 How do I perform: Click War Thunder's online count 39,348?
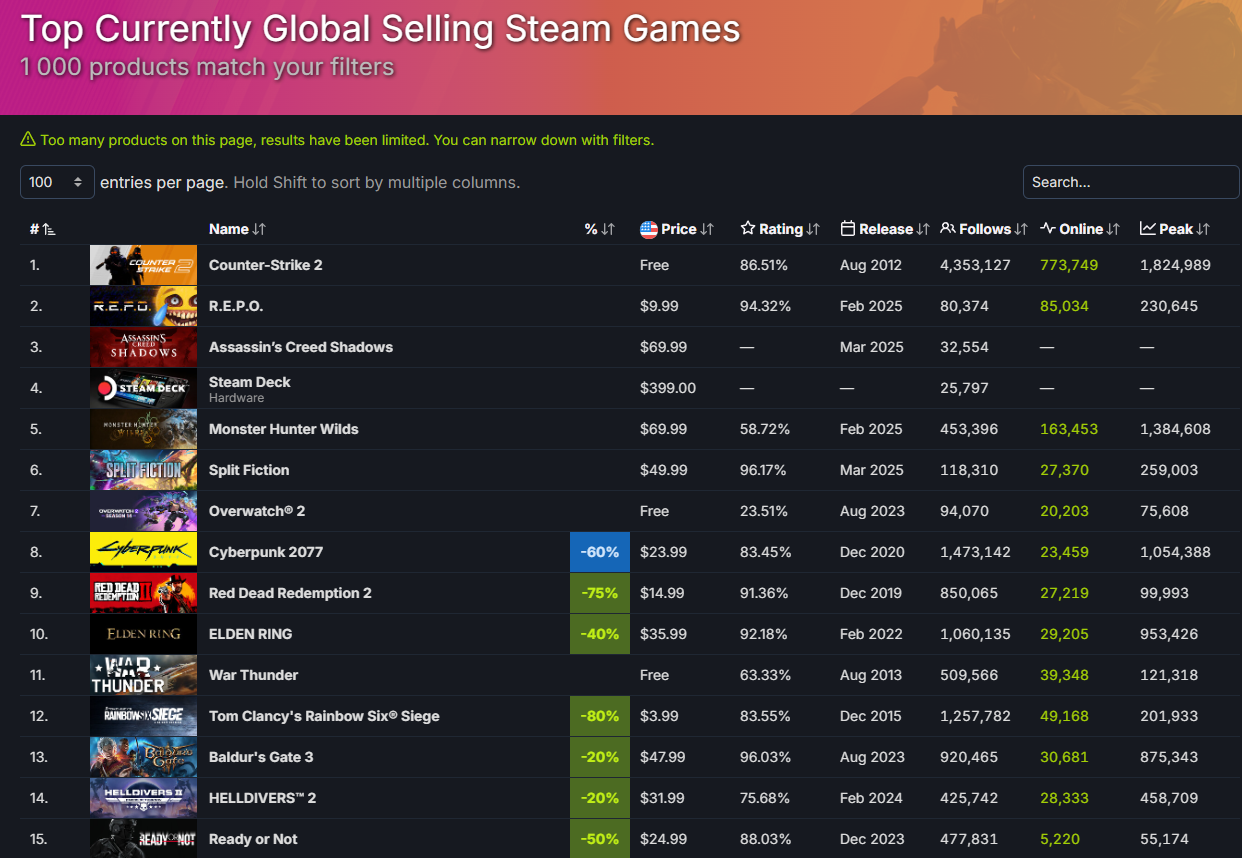(1064, 675)
